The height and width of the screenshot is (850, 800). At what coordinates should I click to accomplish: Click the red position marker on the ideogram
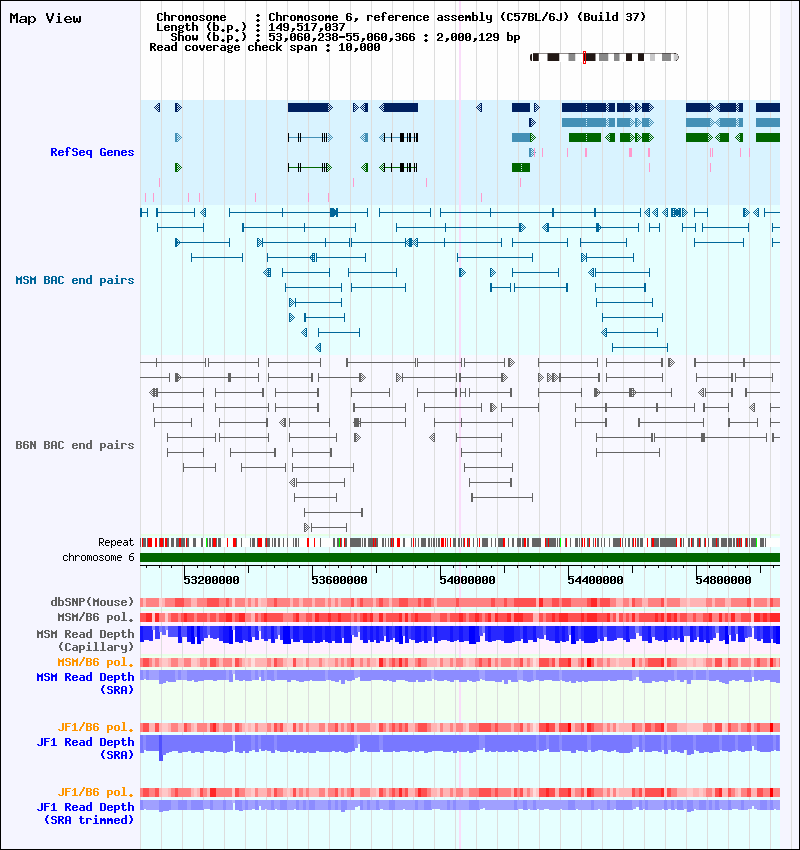tap(584, 57)
